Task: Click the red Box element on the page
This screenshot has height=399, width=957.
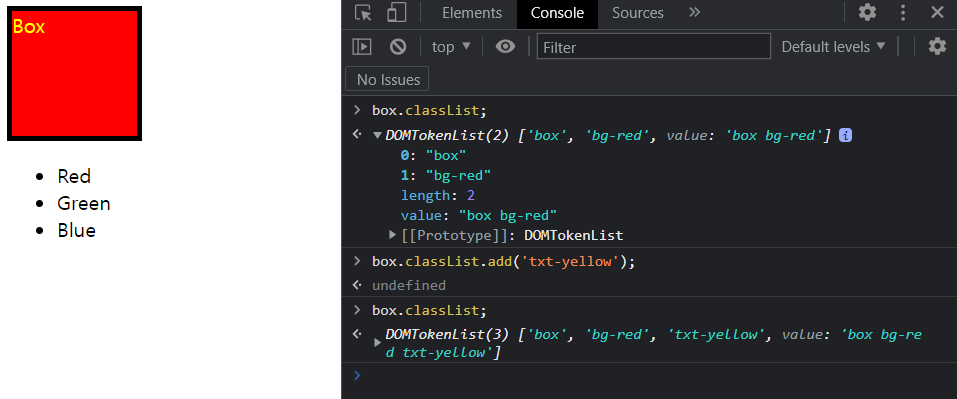Action: click(x=74, y=74)
